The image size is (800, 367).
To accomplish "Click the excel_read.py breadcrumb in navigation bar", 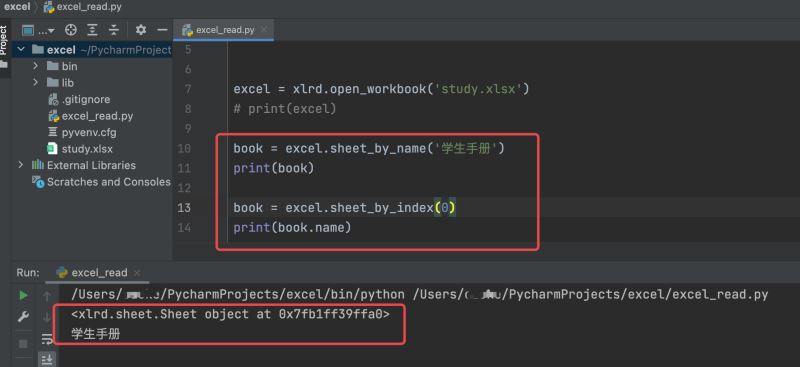I will (83, 7).
